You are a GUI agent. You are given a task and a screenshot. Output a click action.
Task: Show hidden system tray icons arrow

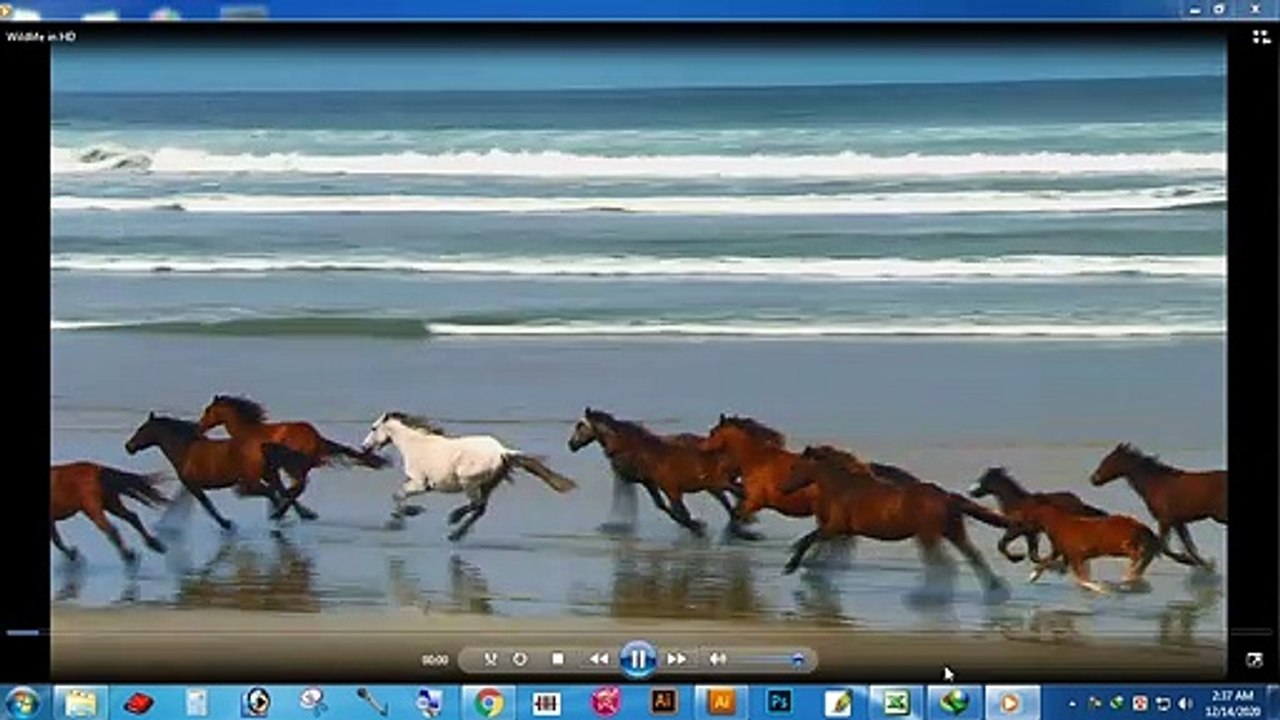tap(1073, 703)
